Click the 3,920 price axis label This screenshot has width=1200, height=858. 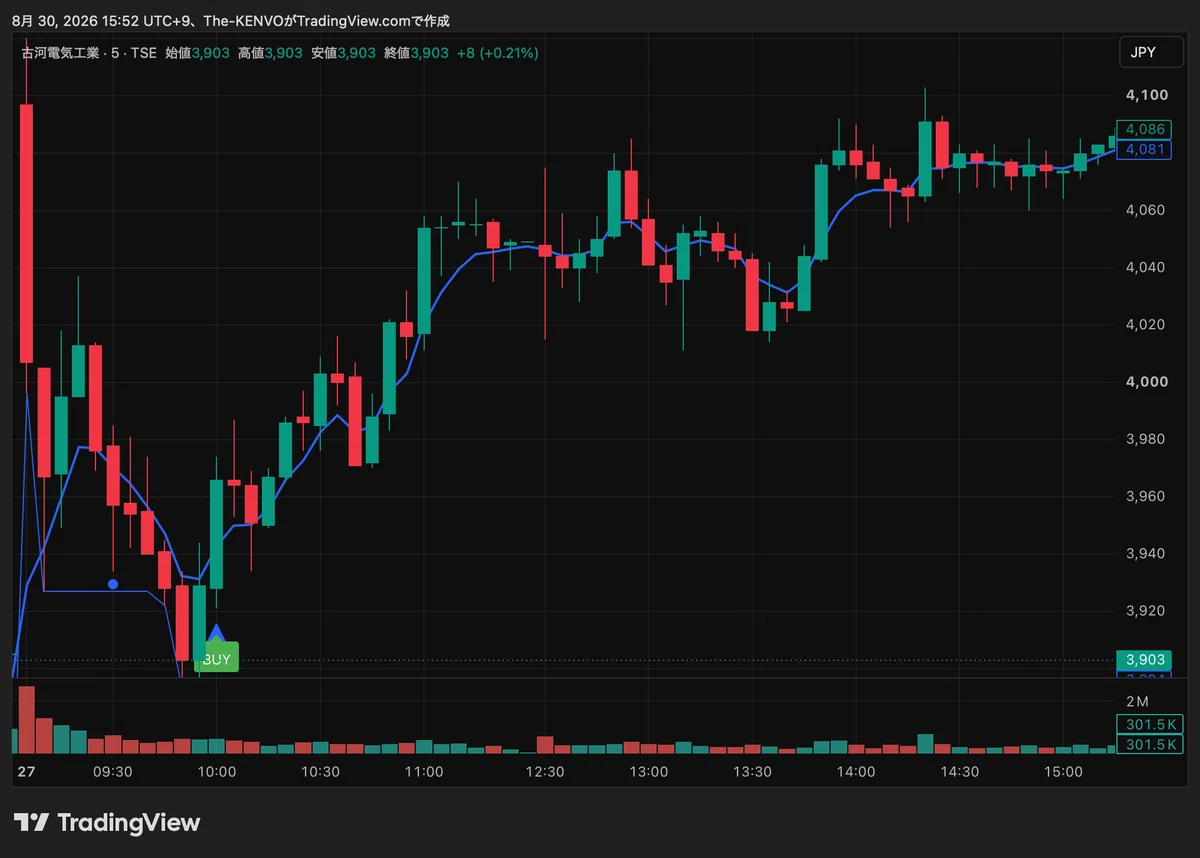pyautogui.click(x=1146, y=610)
